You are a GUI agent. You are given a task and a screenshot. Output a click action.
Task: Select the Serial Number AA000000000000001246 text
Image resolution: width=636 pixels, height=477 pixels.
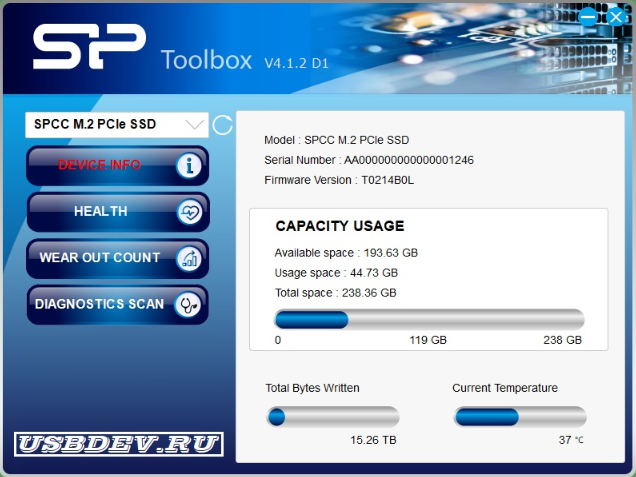point(369,160)
